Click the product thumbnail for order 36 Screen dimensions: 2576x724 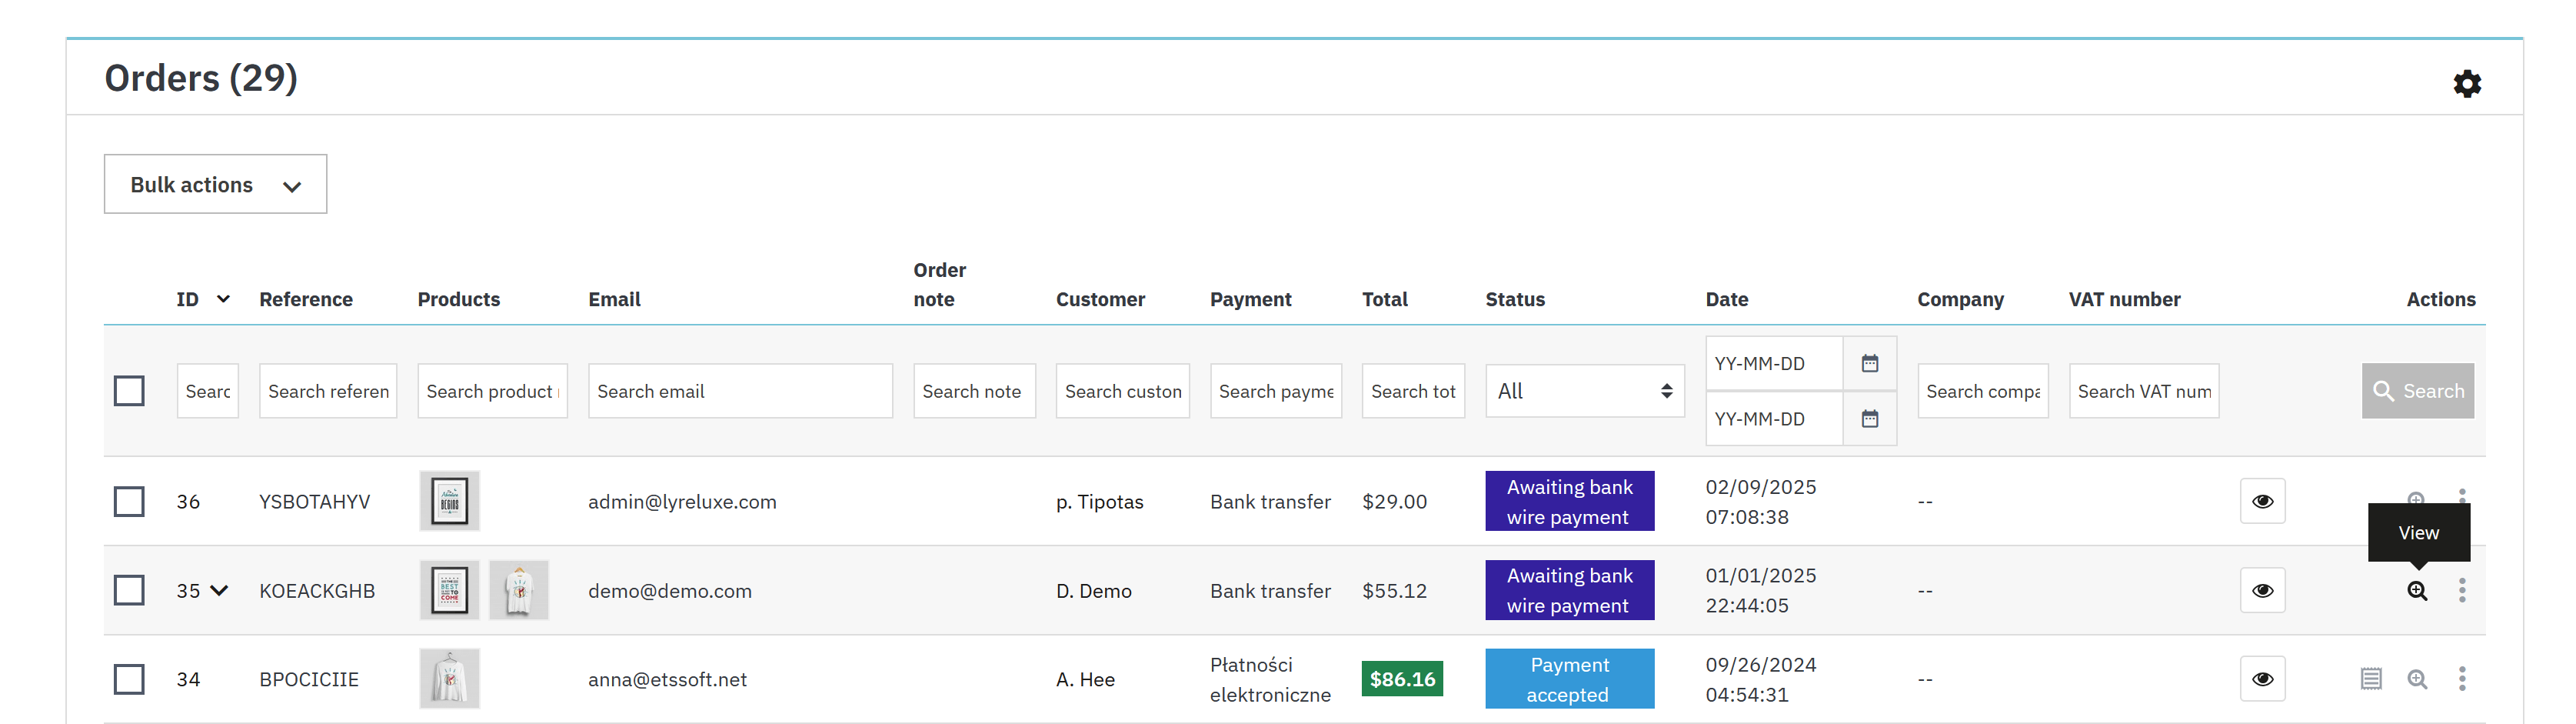click(449, 501)
